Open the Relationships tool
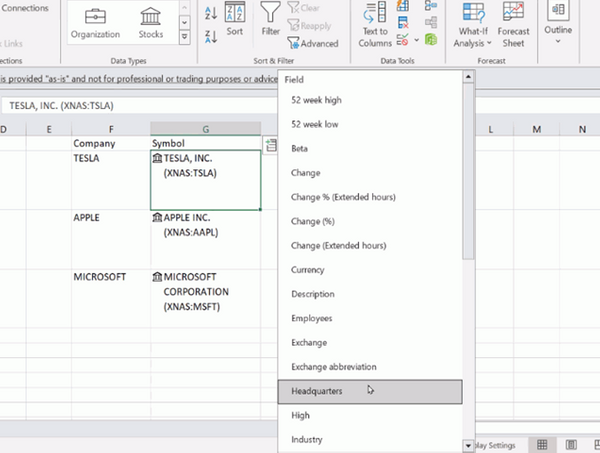The image size is (600, 453). (x=431, y=22)
